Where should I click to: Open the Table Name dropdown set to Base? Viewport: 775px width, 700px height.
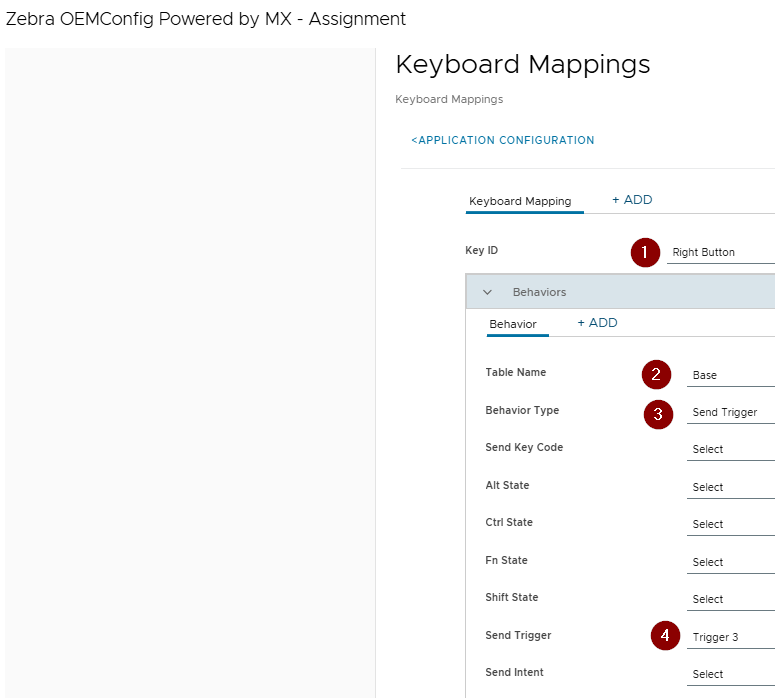[731, 375]
